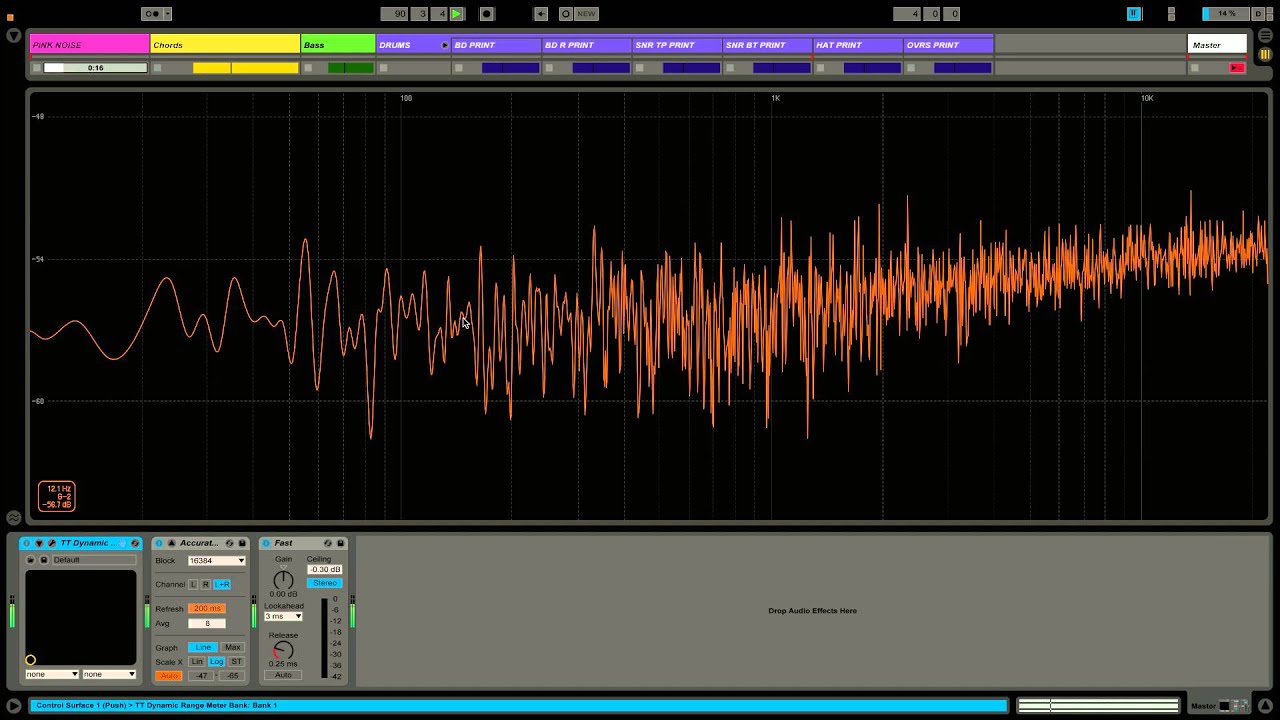This screenshot has height=720, width=1280.
Task: Toggle the session record circle button
Action: [x=565, y=14]
